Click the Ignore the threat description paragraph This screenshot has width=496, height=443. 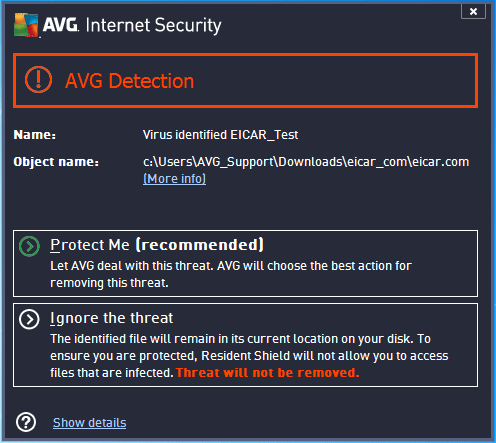[249, 355]
